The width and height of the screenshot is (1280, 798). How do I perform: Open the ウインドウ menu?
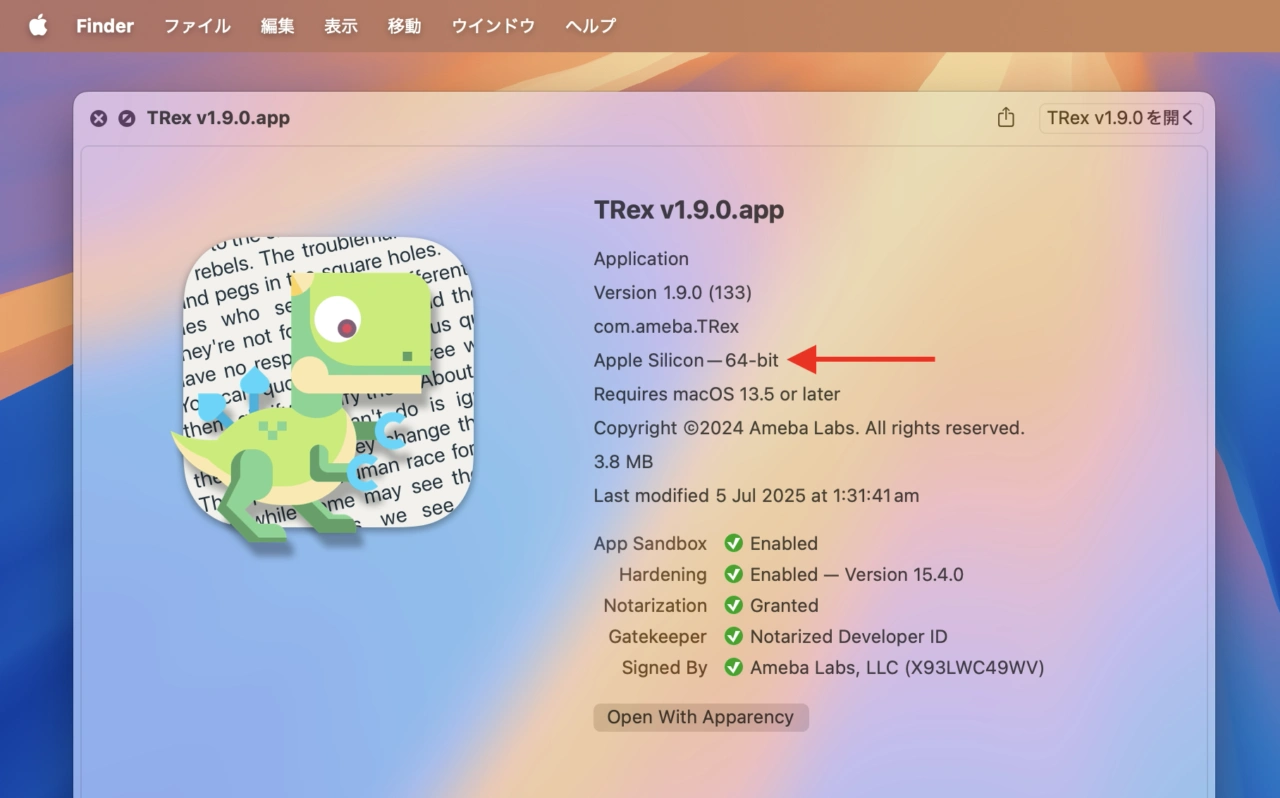pos(493,26)
